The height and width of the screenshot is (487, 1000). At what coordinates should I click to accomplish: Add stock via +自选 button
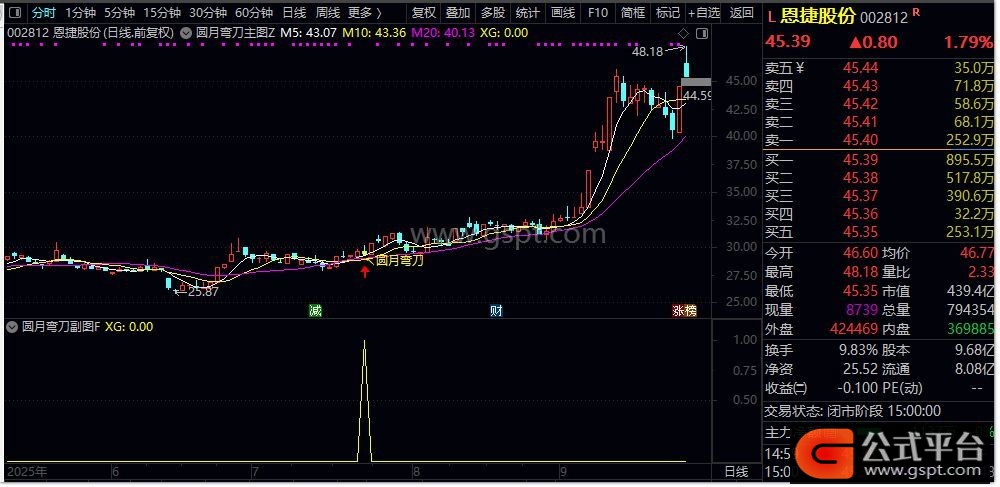703,12
